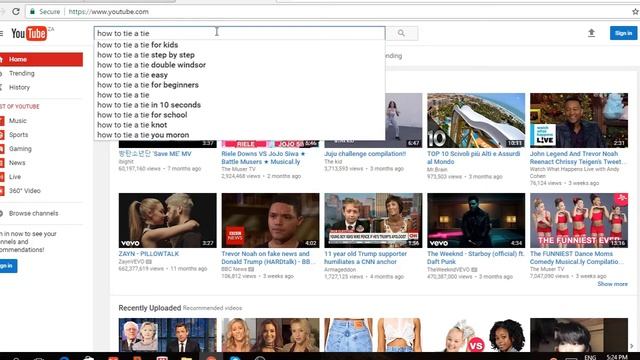Click the Sign in button at top right
640x360 pixels.
click(x=623, y=33)
